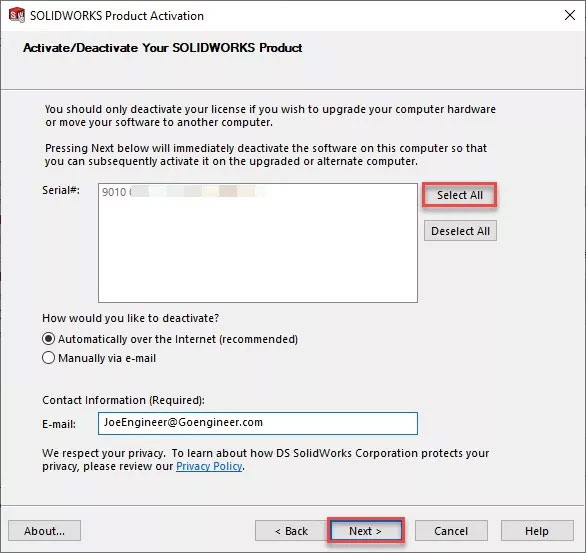Viewport: 586px width, 553px height.
Task: Click the Serial# label
Action: click(61, 190)
